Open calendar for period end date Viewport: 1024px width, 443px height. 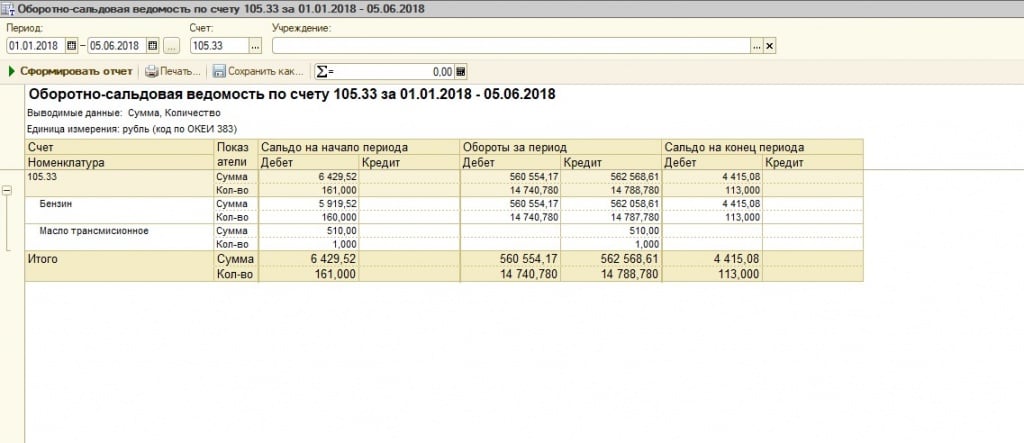(x=152, y=45)
